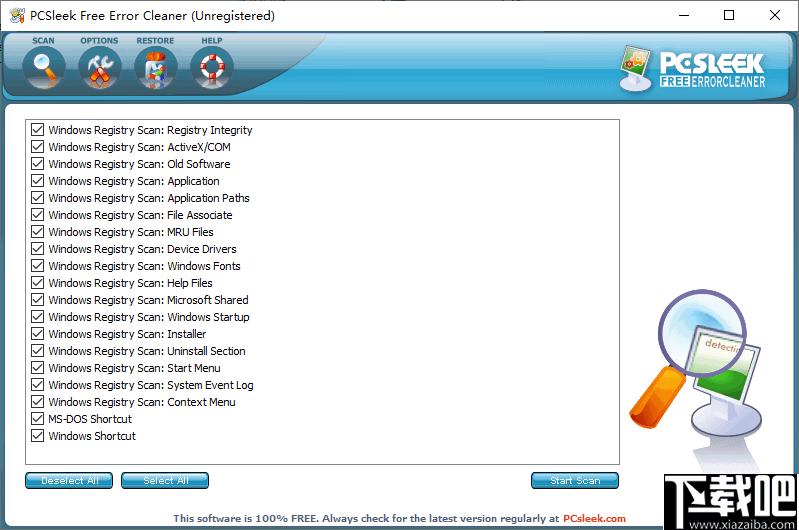Screen dimensions: 799x530
Task: Click the PCSleek app icon in title bar
Action: [17, 15]
